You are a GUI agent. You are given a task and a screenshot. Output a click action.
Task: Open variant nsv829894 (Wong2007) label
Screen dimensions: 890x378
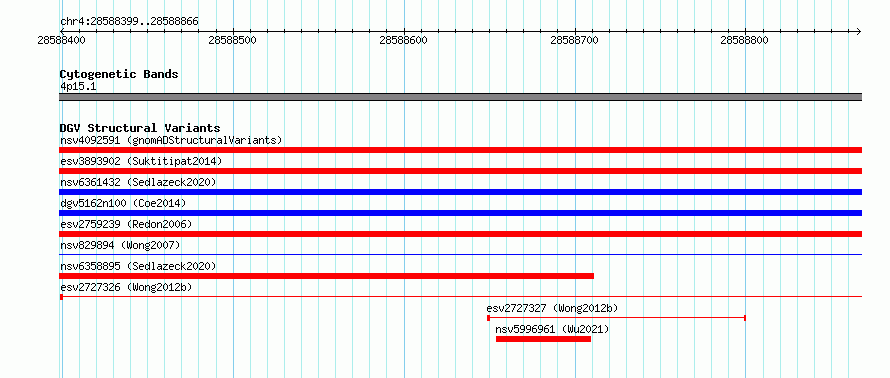click(x=120, y=245)
